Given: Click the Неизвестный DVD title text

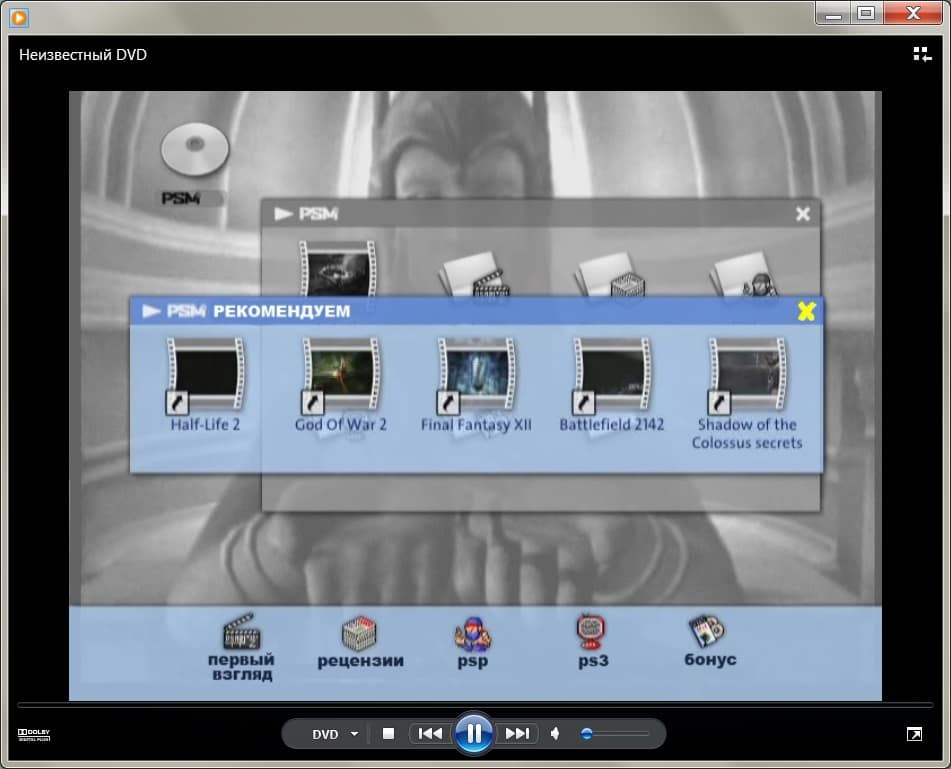Looking at the screenshot, I should (x=82, y=55).
